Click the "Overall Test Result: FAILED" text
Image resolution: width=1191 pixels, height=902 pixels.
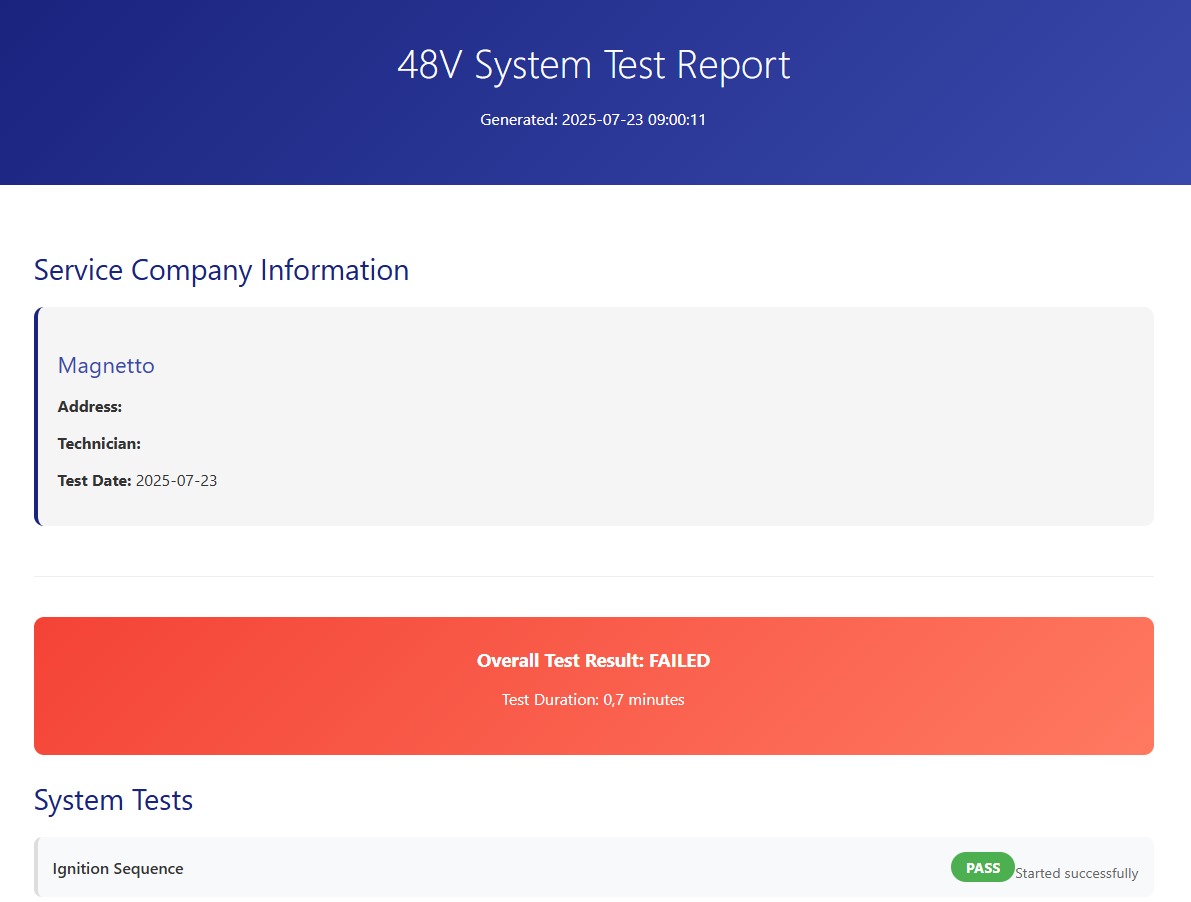(593, 660)
